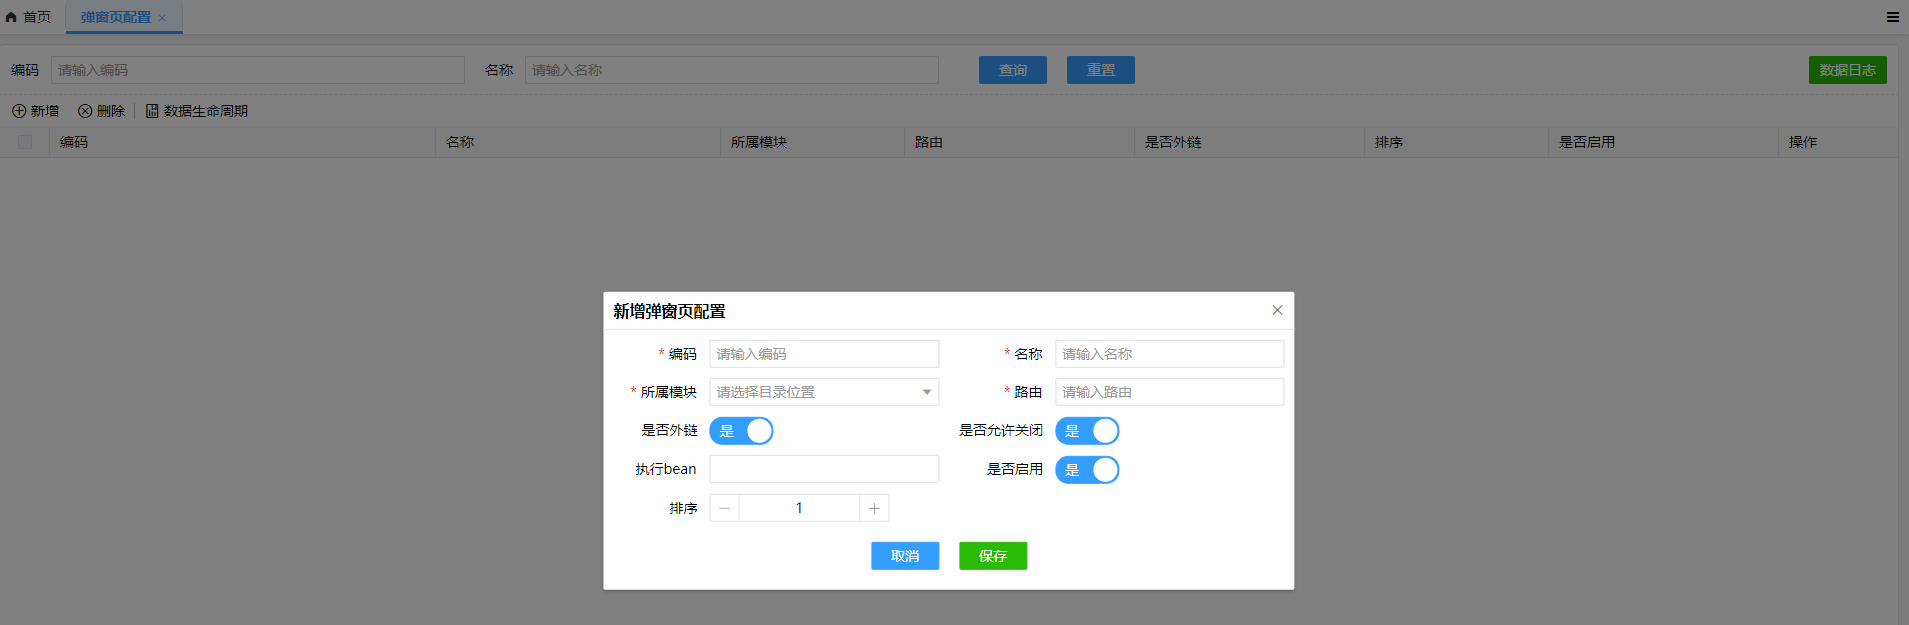Open the hamburger menu icon at top right

(x=1892, y=17)
